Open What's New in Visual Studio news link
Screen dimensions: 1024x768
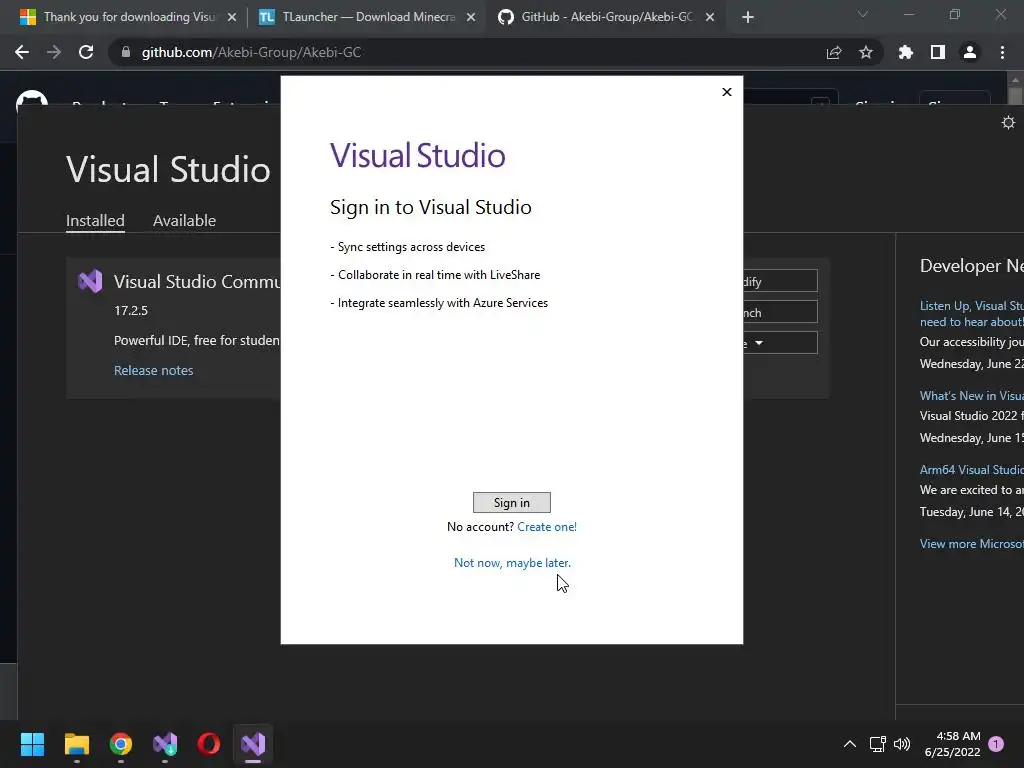(971, 396)
